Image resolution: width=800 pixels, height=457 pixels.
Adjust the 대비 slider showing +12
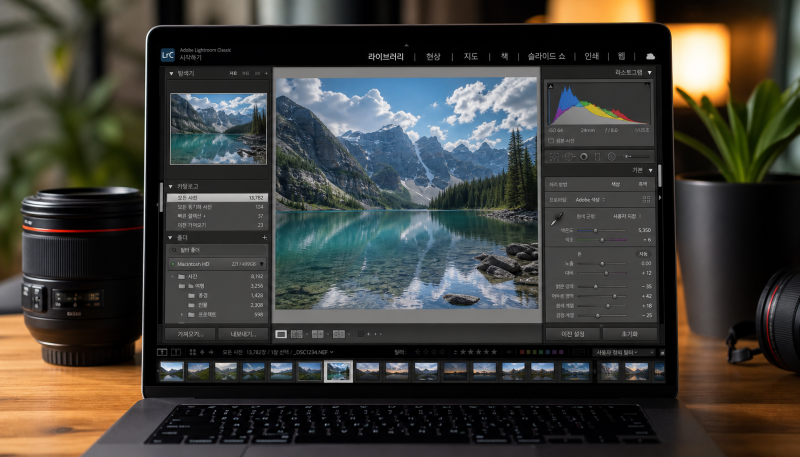coord(606,273)
